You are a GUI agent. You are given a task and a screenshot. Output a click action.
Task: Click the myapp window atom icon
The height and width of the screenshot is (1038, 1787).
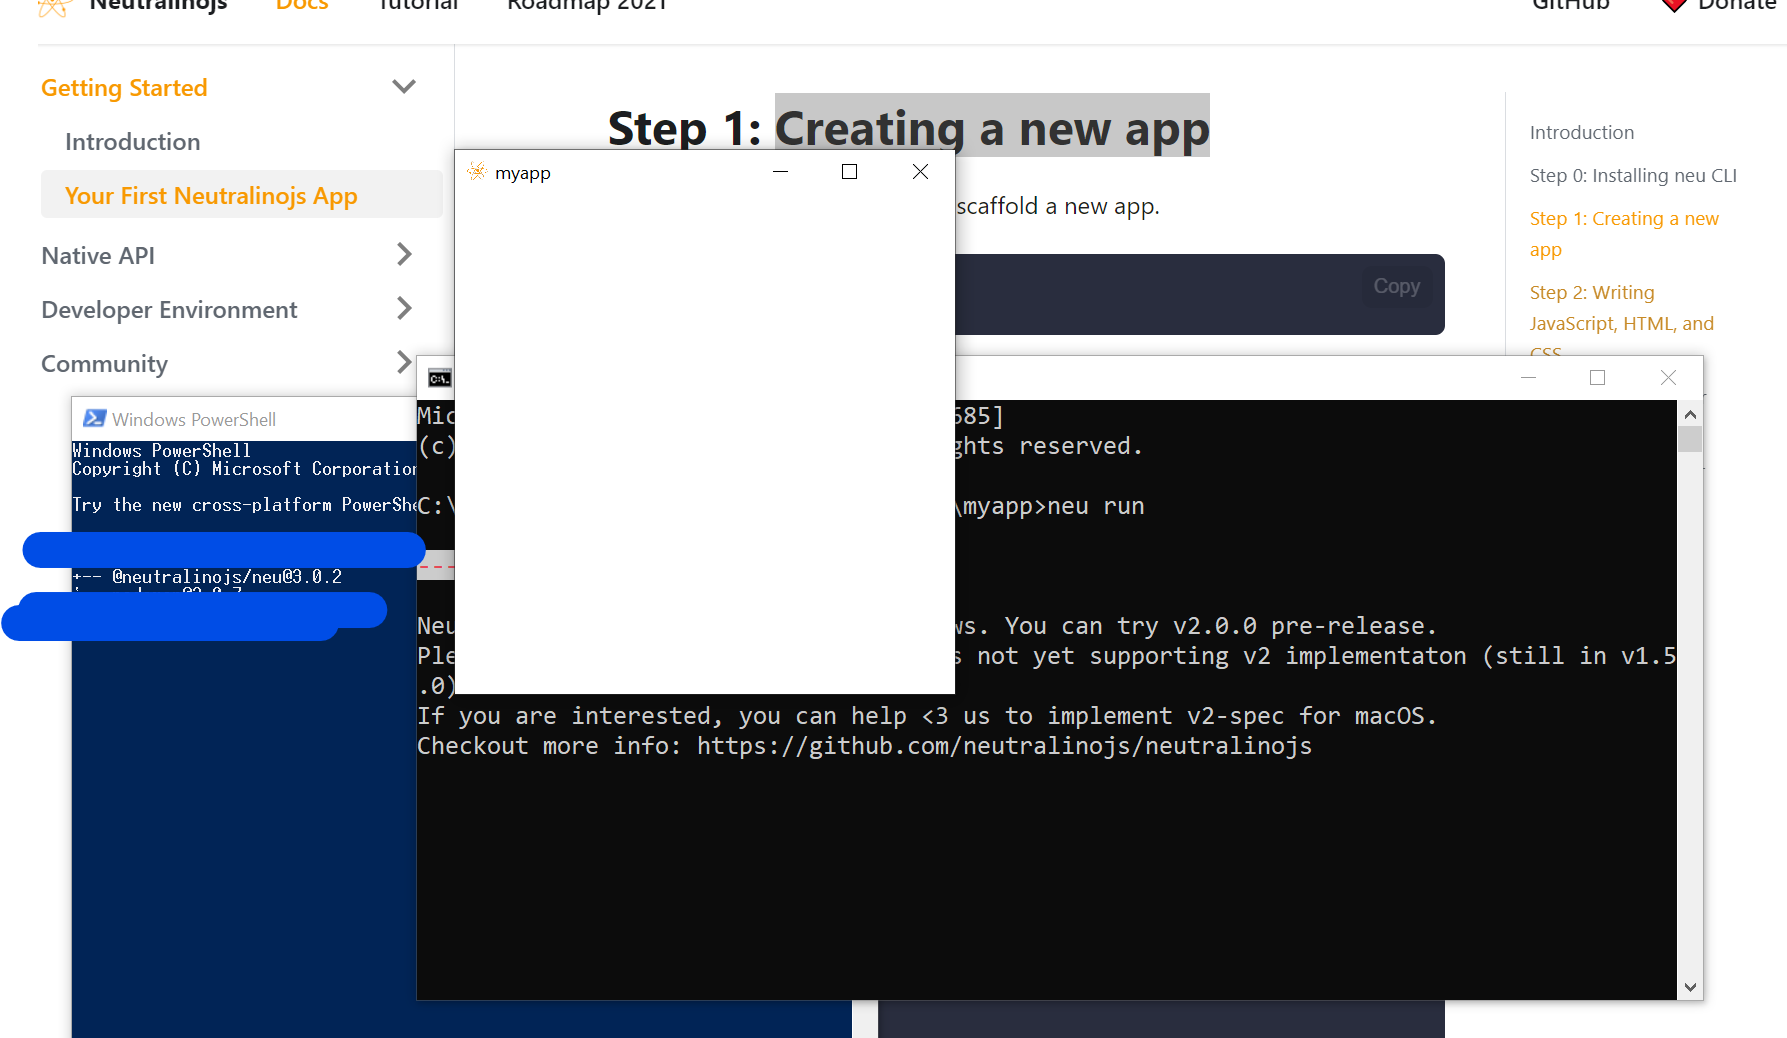[x=477, y=172]
